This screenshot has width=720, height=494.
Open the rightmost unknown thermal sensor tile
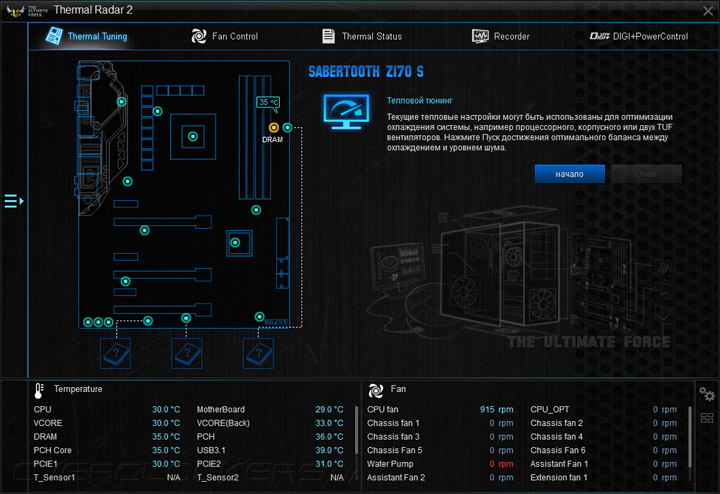258,354
